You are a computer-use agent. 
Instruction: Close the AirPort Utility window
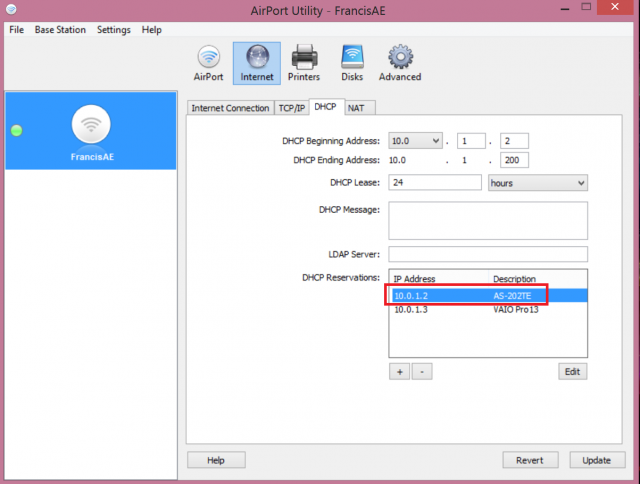(615, 7)
